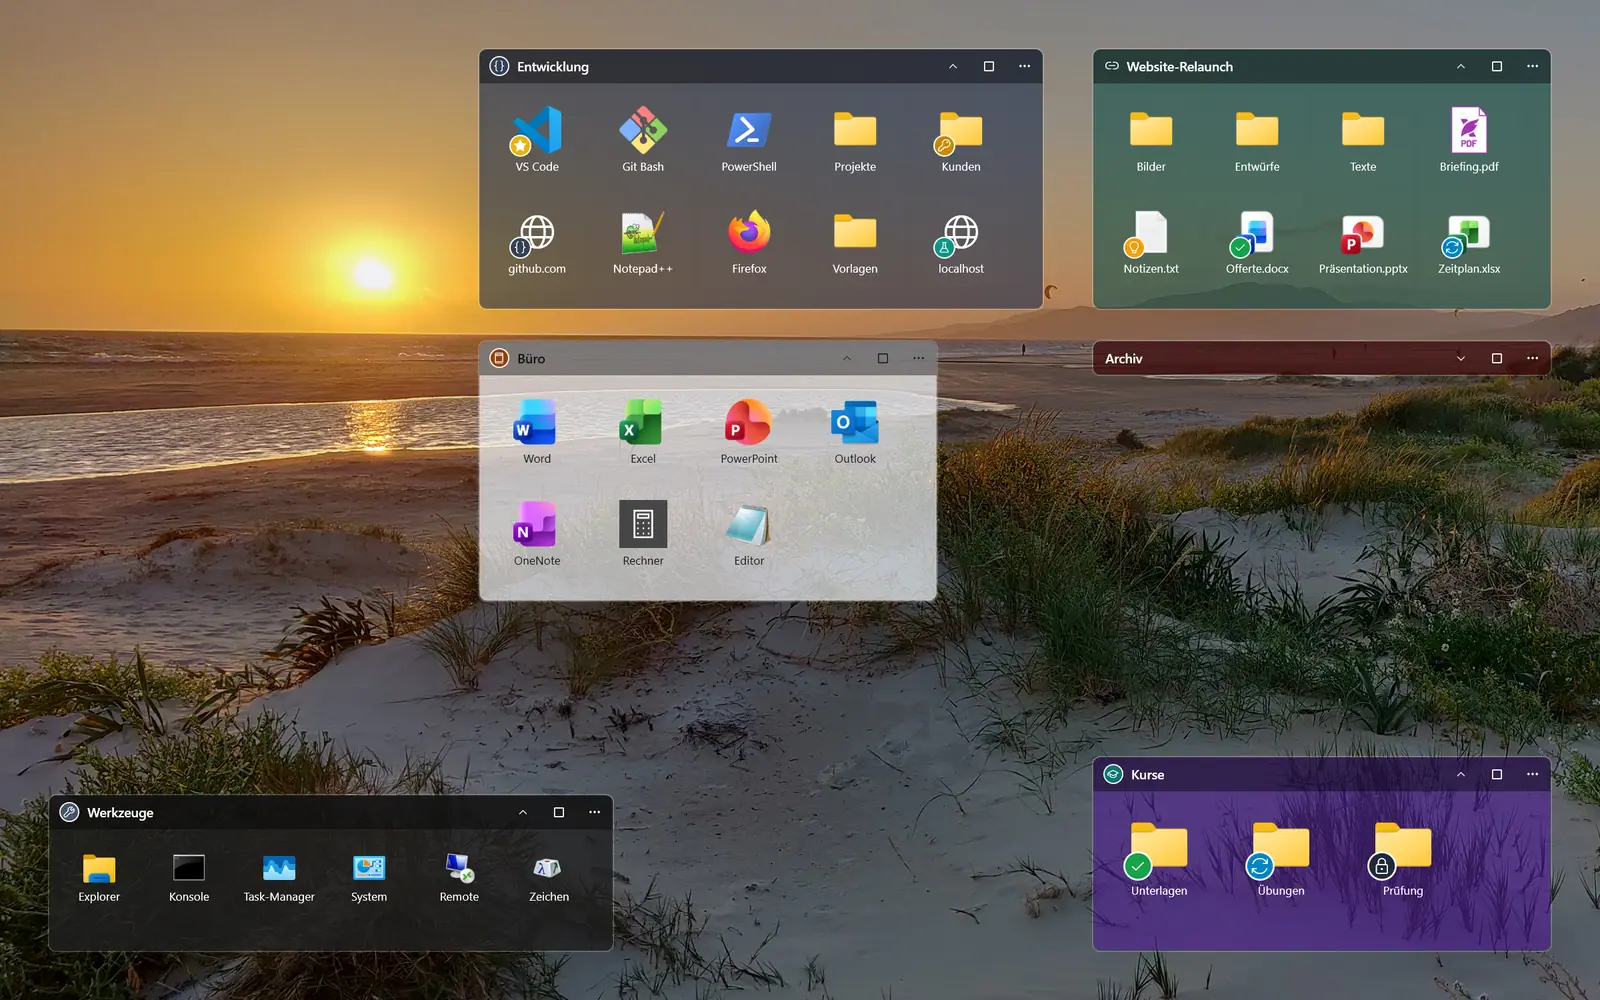The height and width of the screenshot is (1000, 1600).
Task: Open Notizen.txt text file
Action: point(1151,241)
